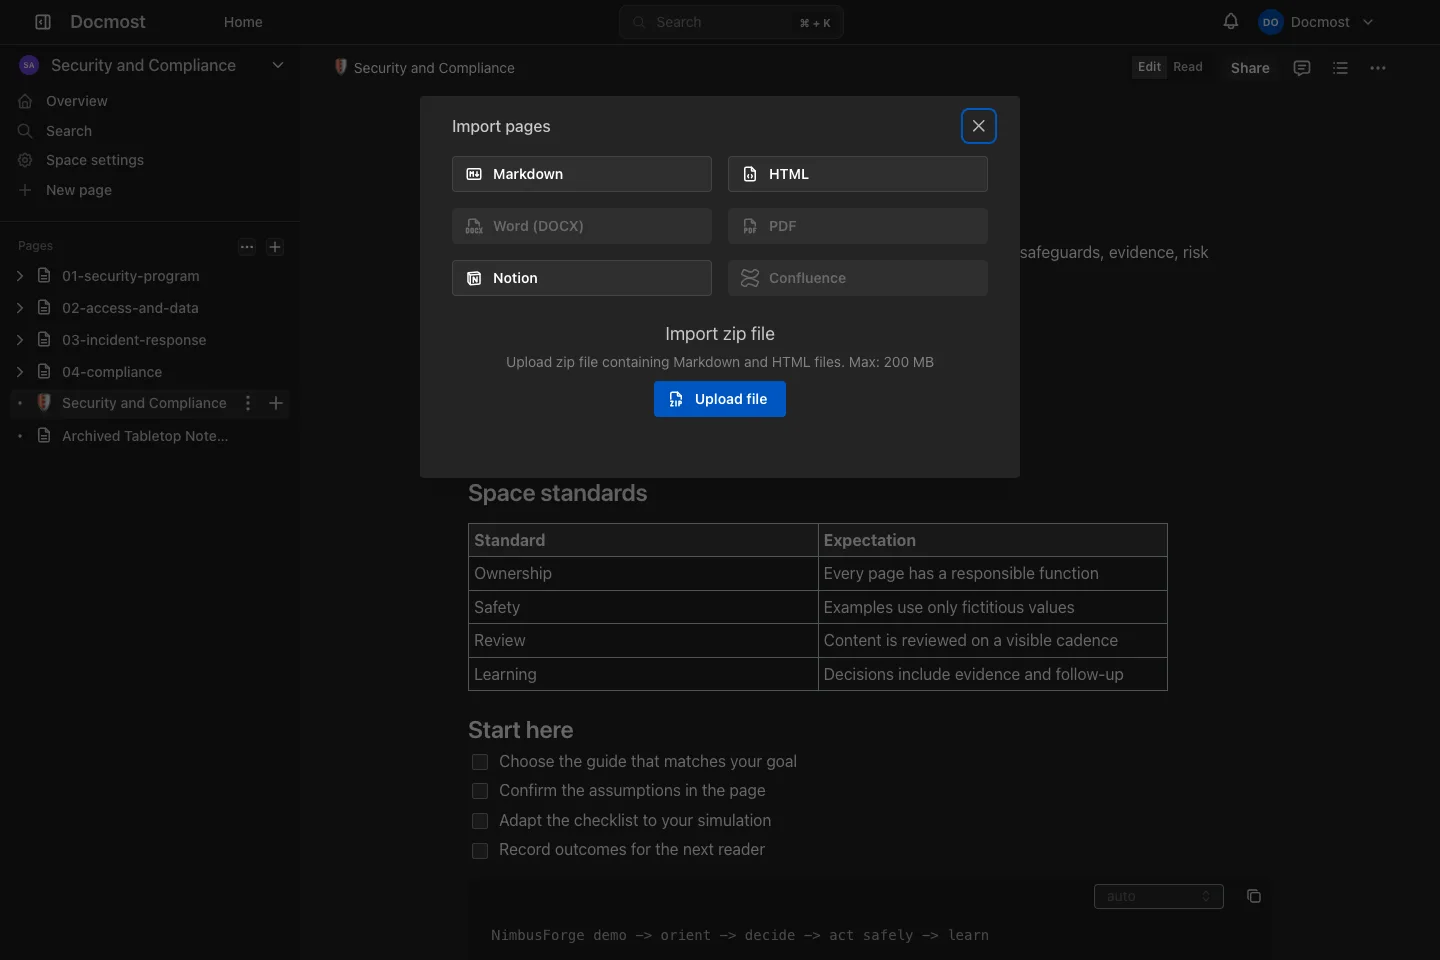Click the page icon of Archived Tabletop Notes
Viewport: 1440px width, 960px height.
pos(44,436)
